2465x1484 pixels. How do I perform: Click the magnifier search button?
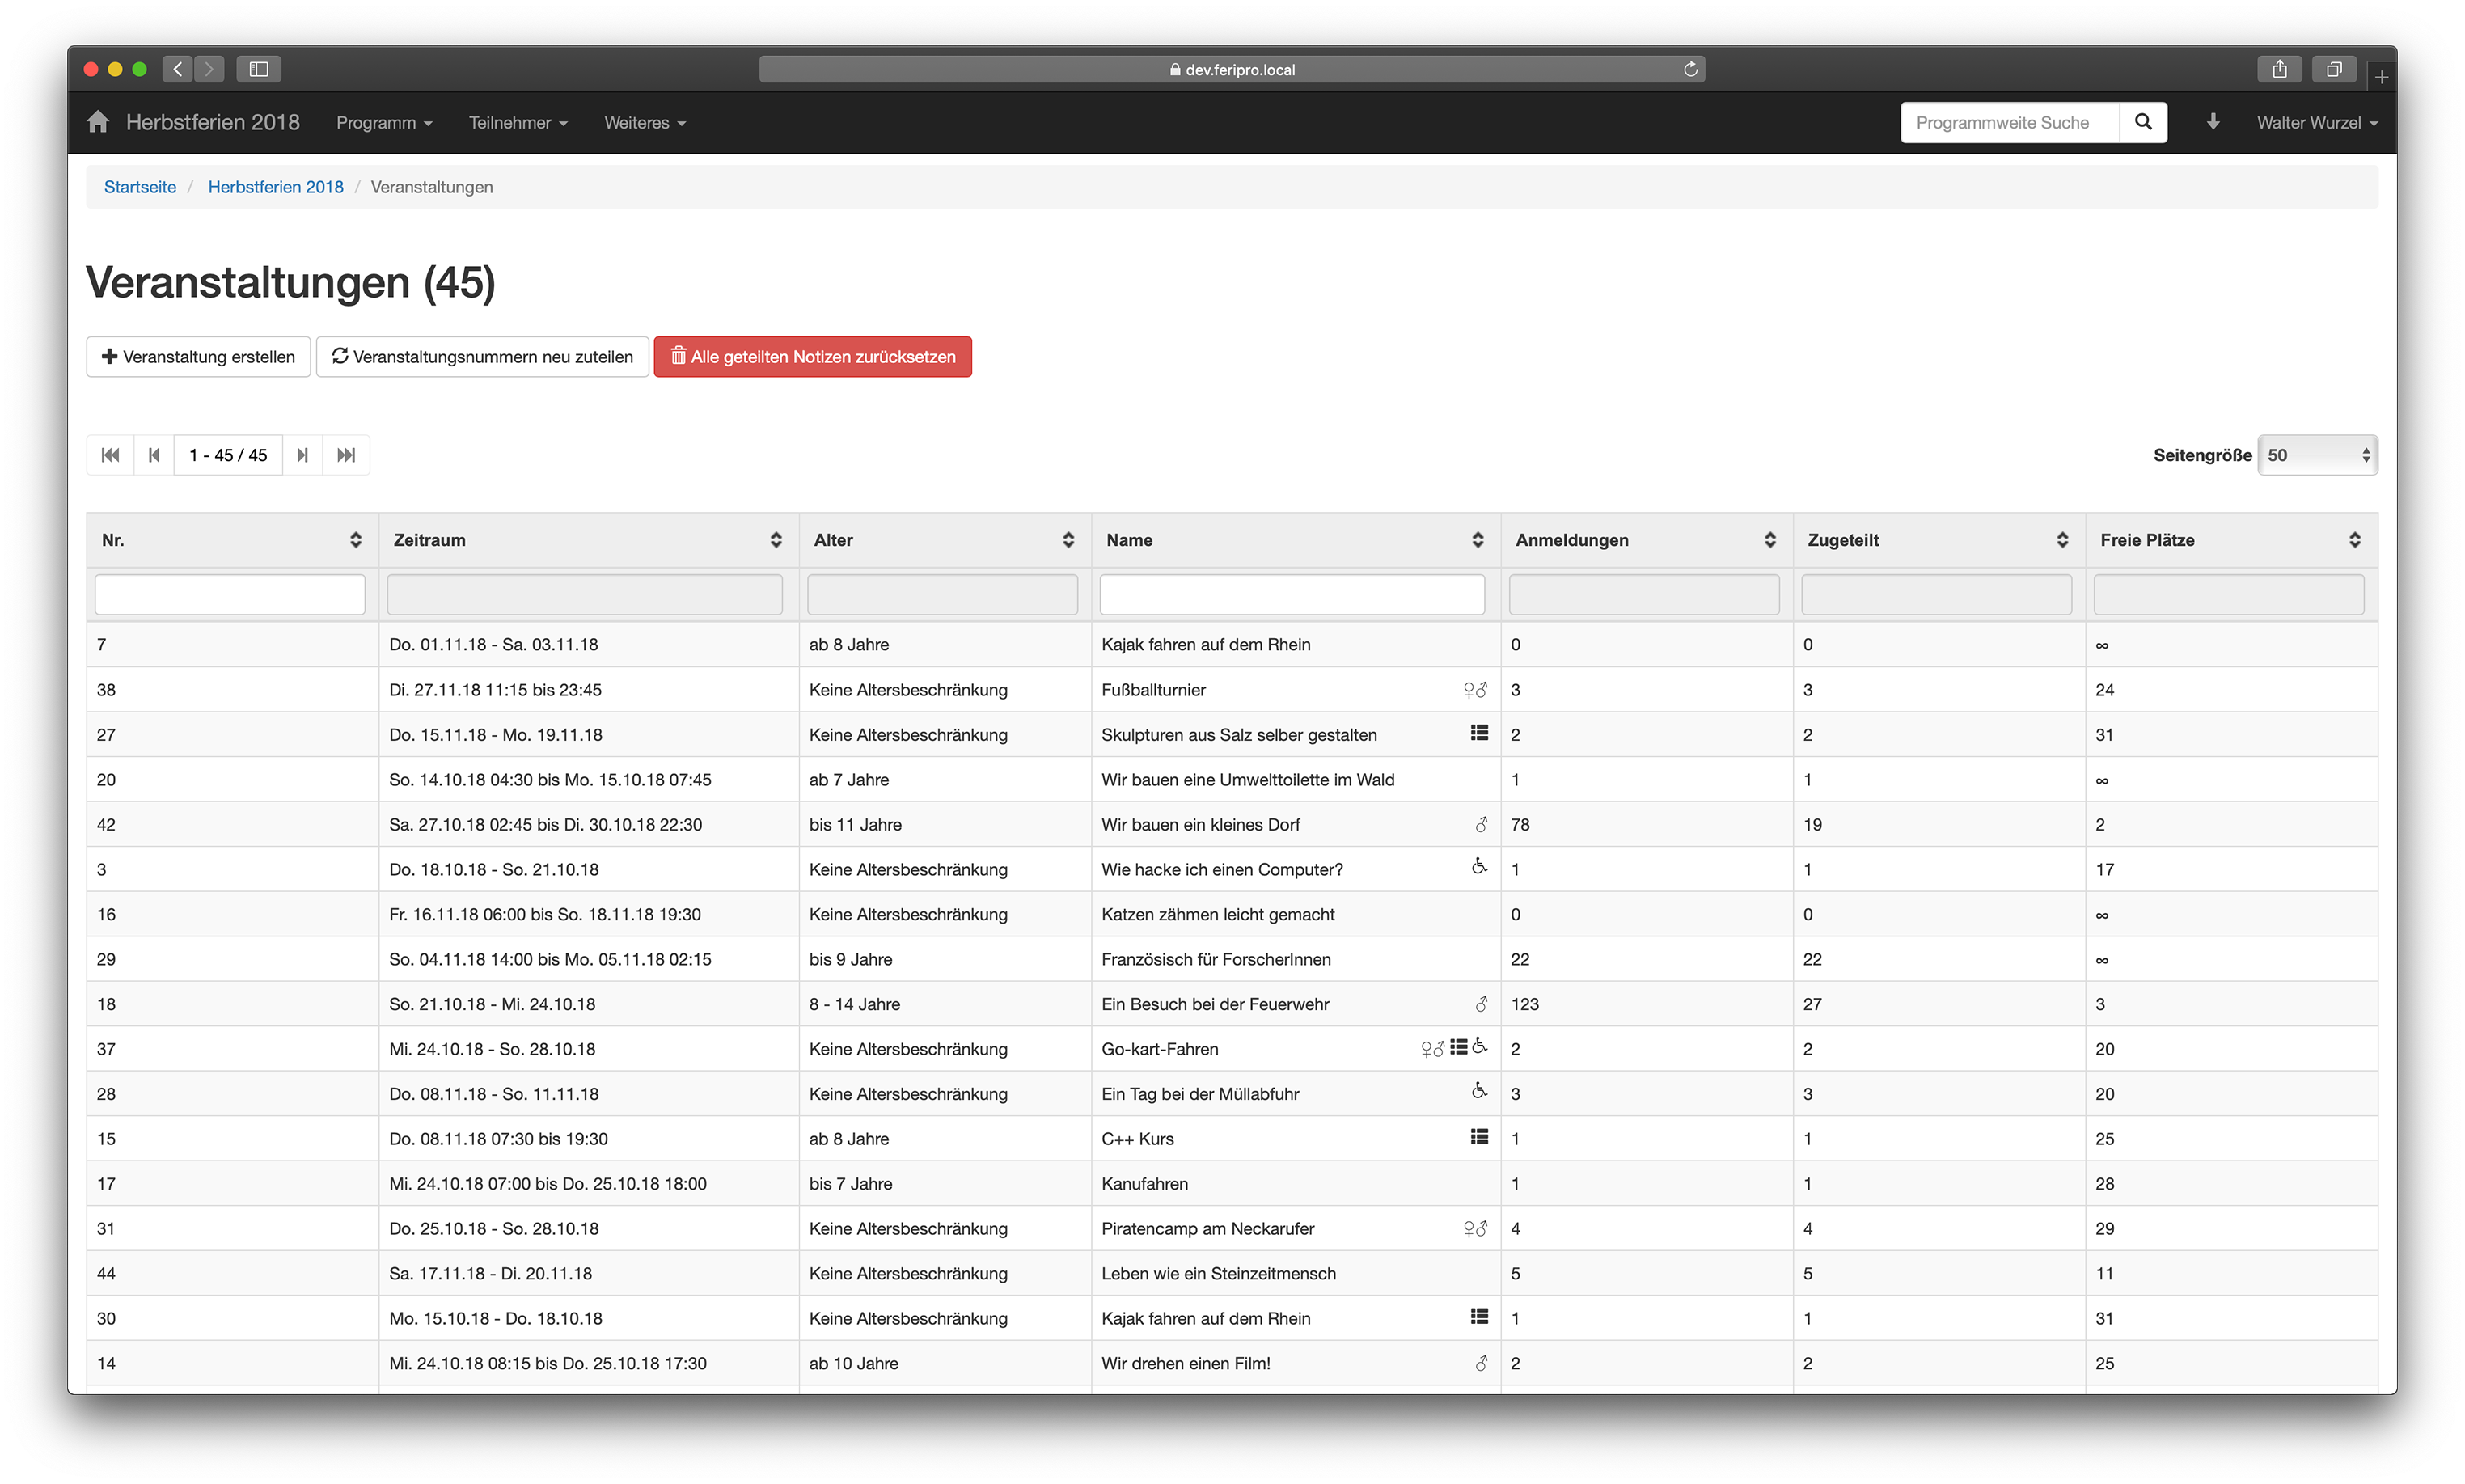coord(2142,122)
